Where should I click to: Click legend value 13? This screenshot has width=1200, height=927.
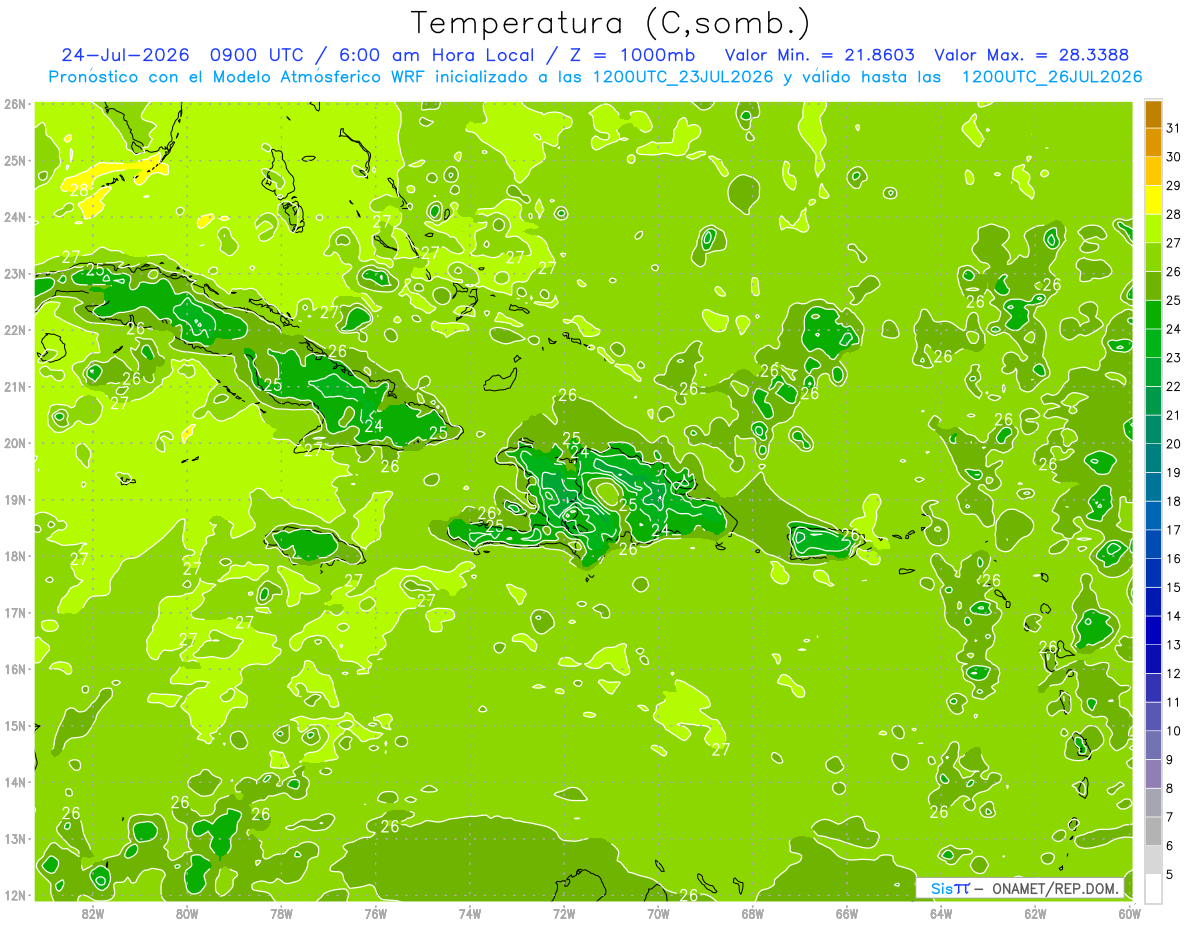coord(1173,645)
